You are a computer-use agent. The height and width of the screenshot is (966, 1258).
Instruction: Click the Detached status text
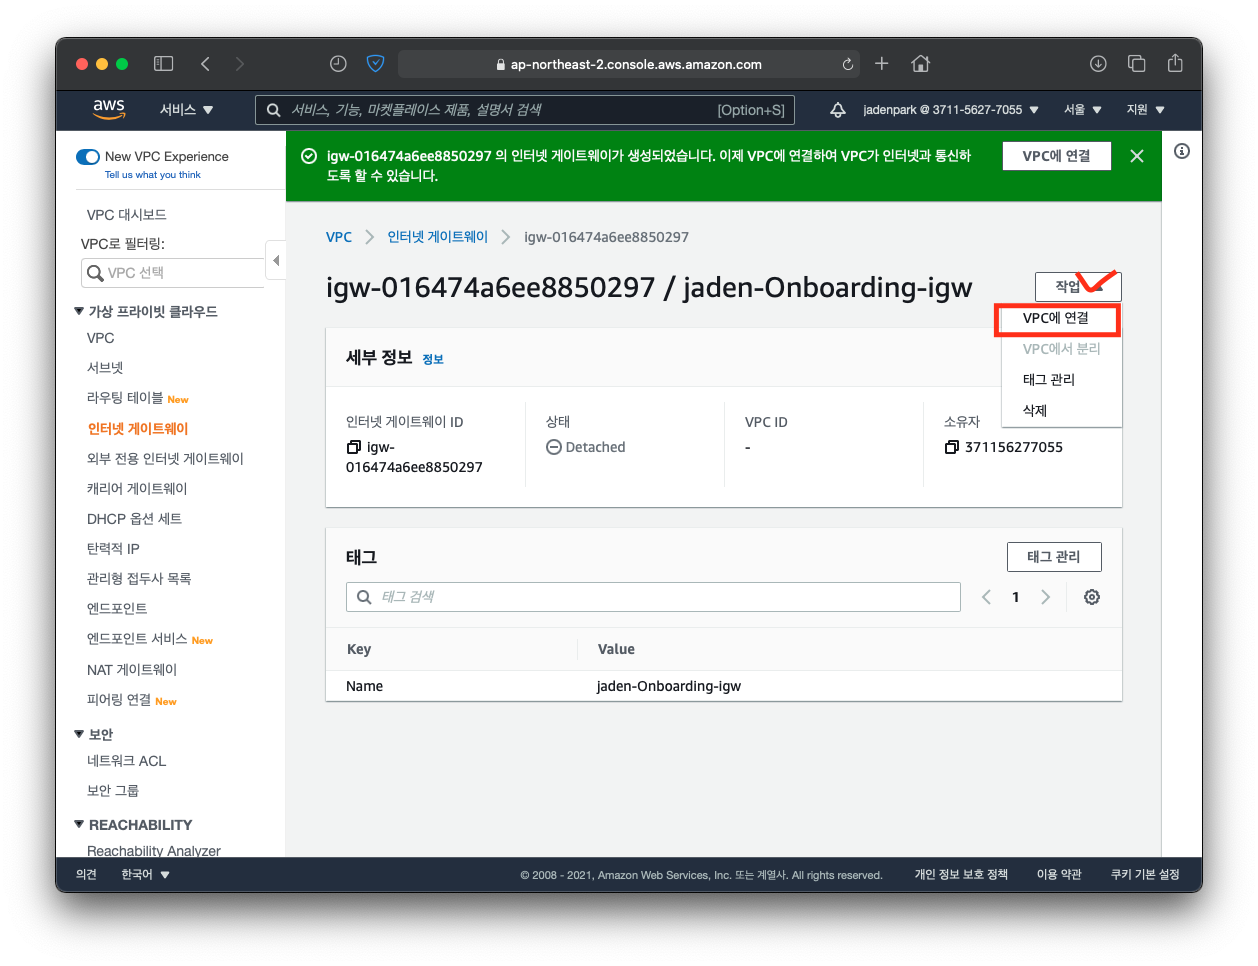tap(595, 447)
